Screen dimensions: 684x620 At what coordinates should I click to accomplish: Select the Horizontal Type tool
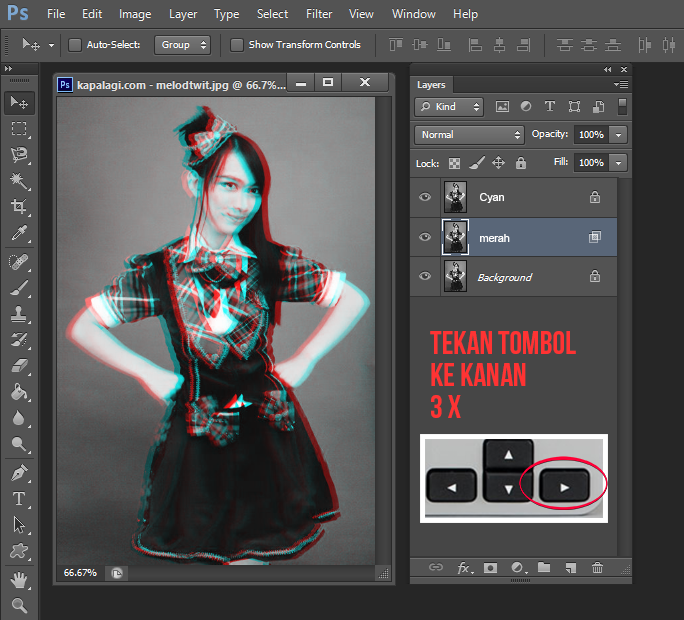coord(19,498)
